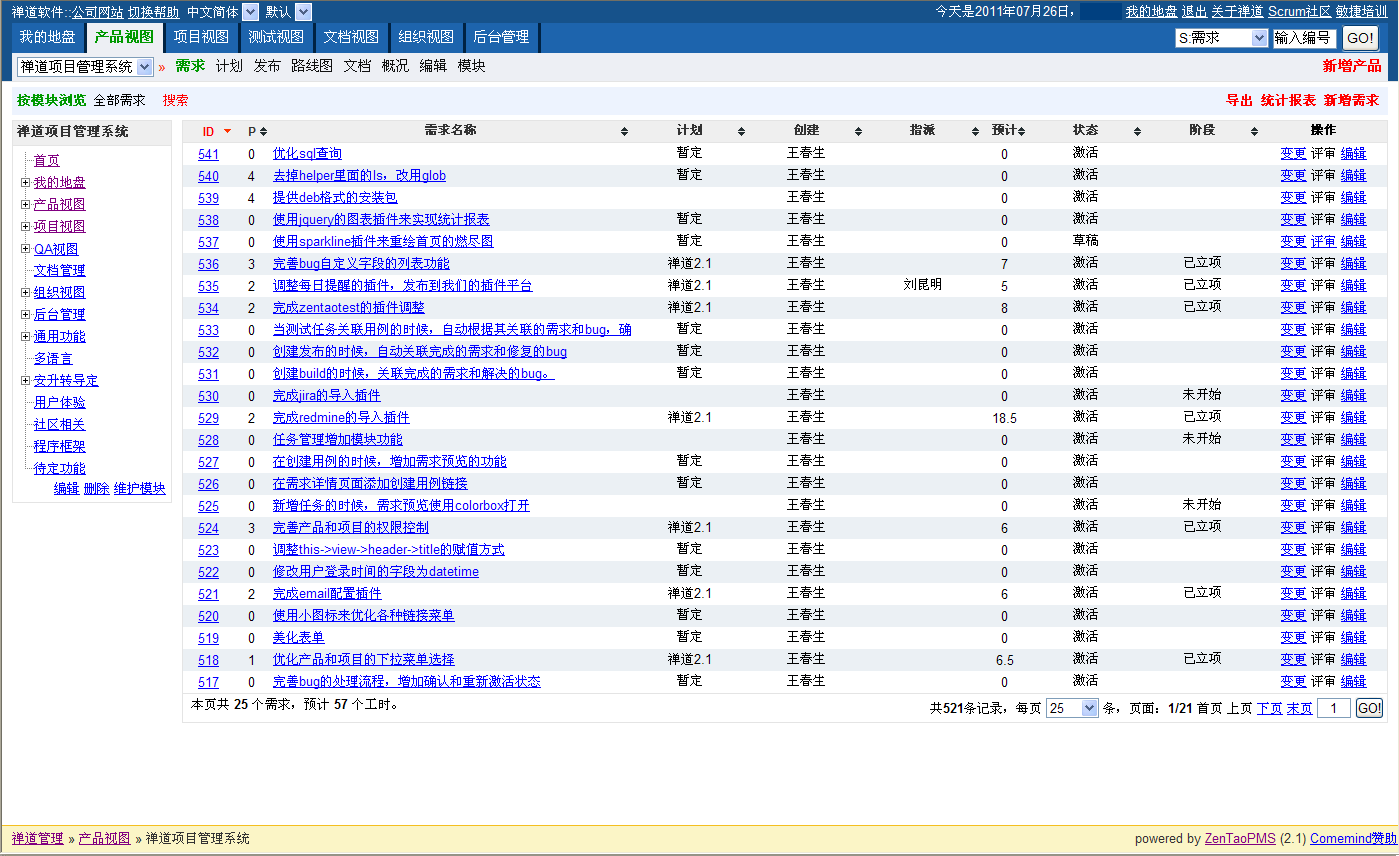
Task: Expand the 后台管理 module tree node
Action: (25, 314)
